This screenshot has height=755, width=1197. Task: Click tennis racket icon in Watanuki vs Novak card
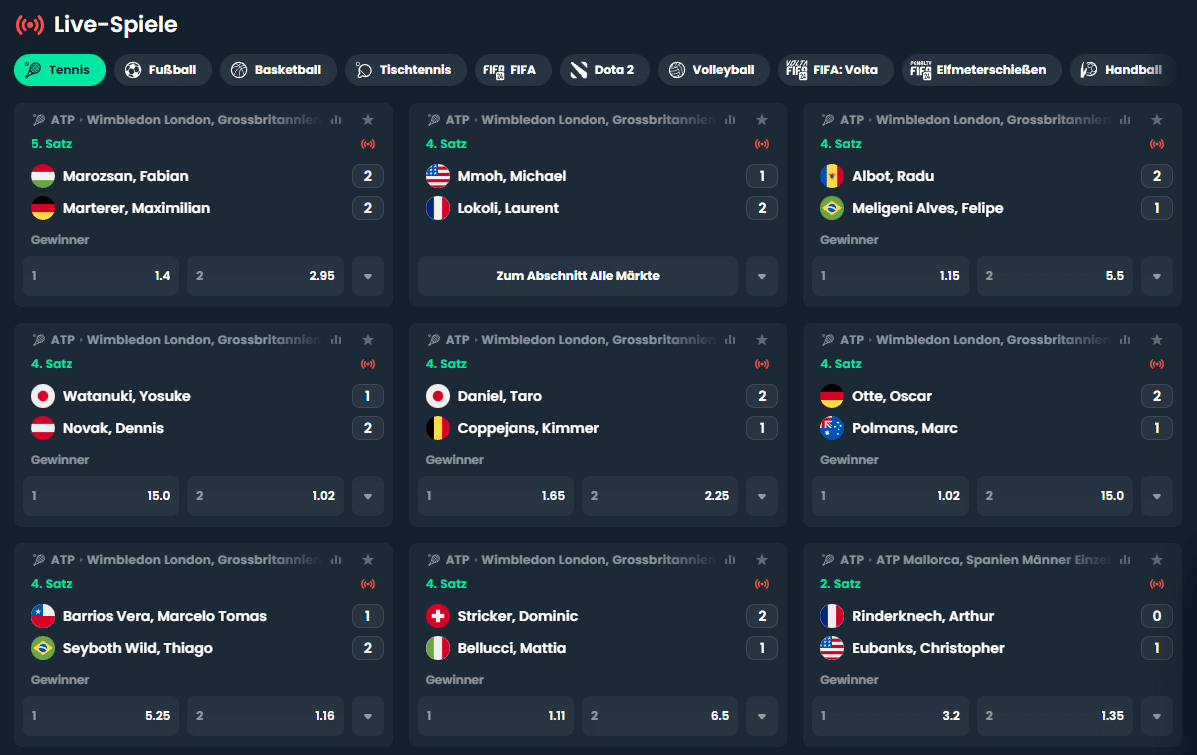[x=38, y=340]
